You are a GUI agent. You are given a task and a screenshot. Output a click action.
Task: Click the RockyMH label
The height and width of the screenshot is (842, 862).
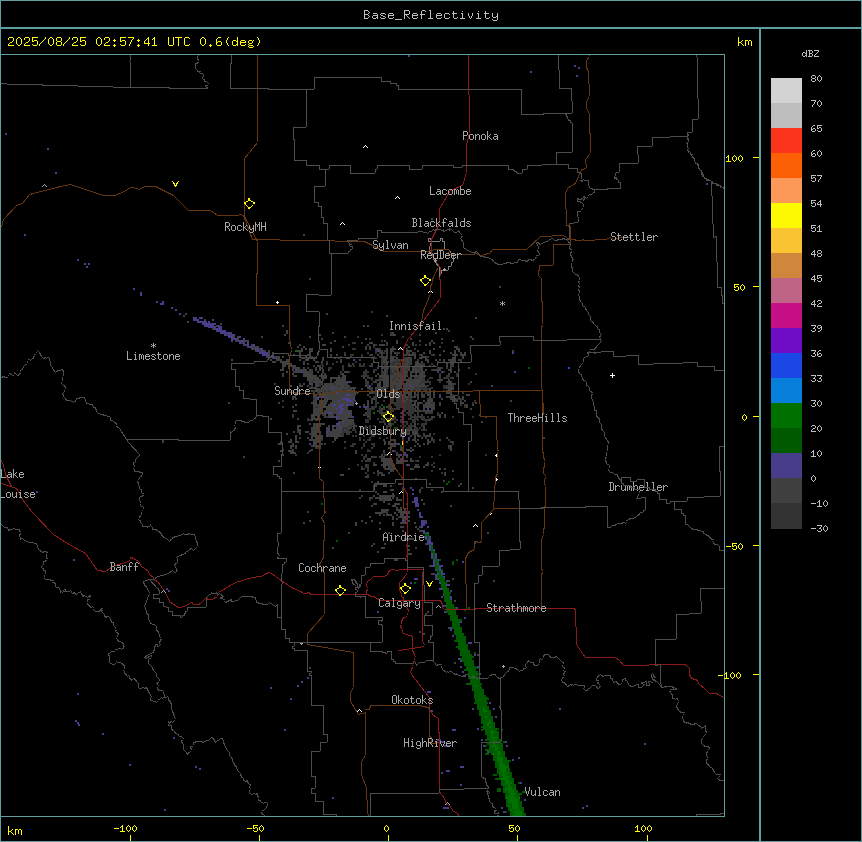pyautogui.click(x=245, y=227)
